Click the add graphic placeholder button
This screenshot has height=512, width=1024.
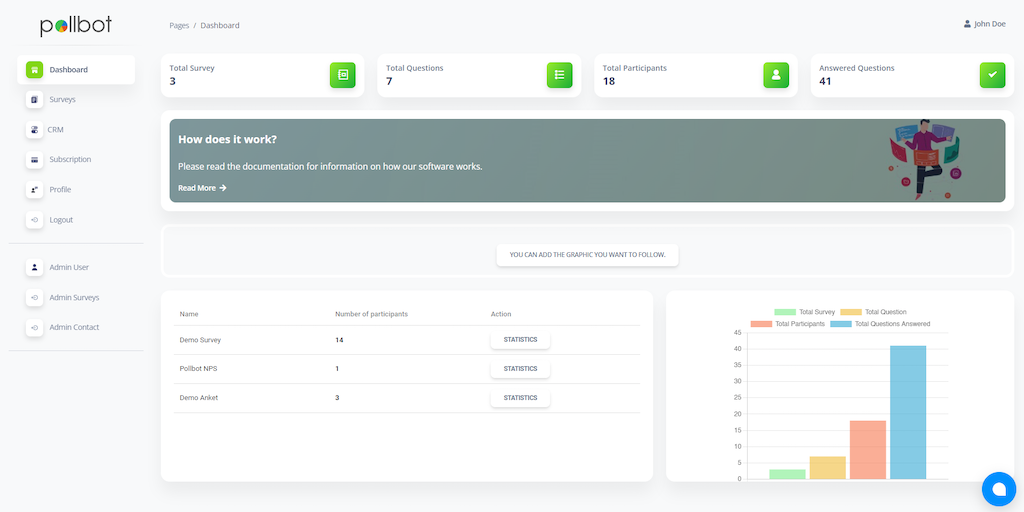[x=587, y=255]
